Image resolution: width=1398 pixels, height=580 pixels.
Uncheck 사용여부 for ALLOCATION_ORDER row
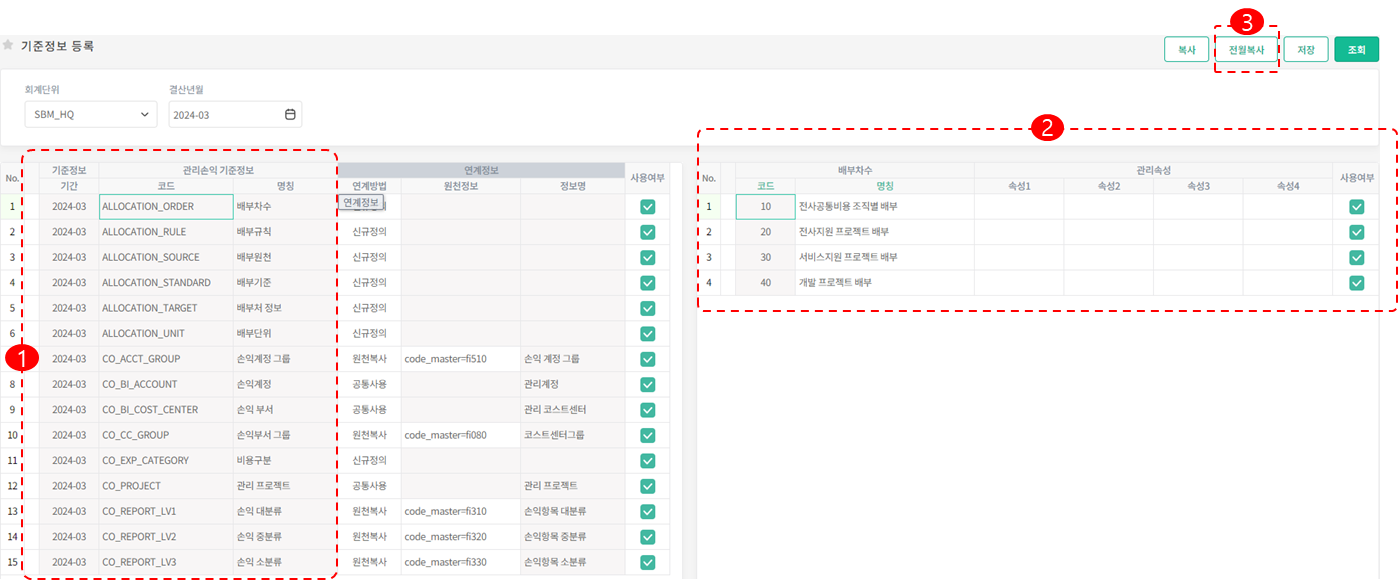pos(647,207)
